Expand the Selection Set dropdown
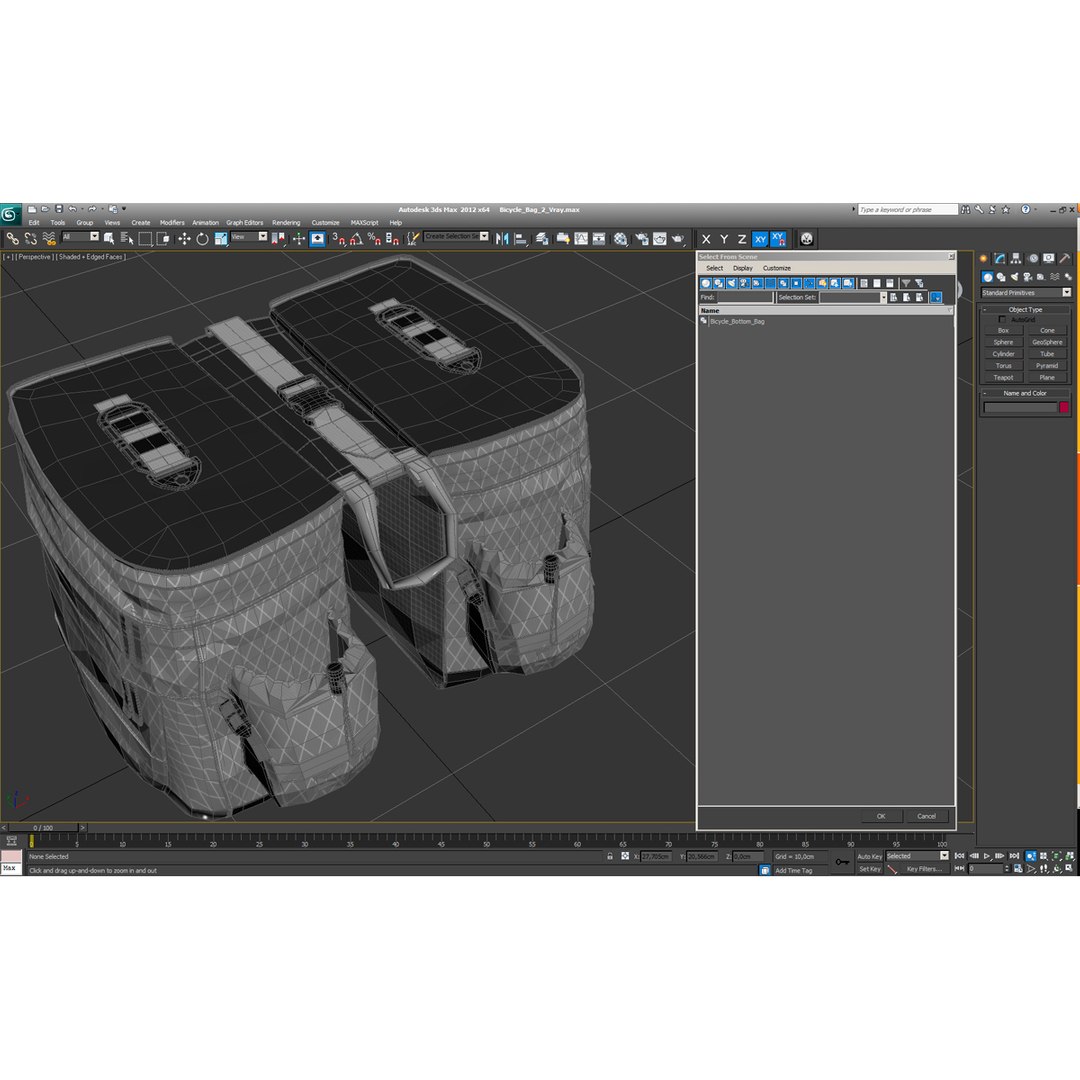1080x1080 pixels. 884,298
